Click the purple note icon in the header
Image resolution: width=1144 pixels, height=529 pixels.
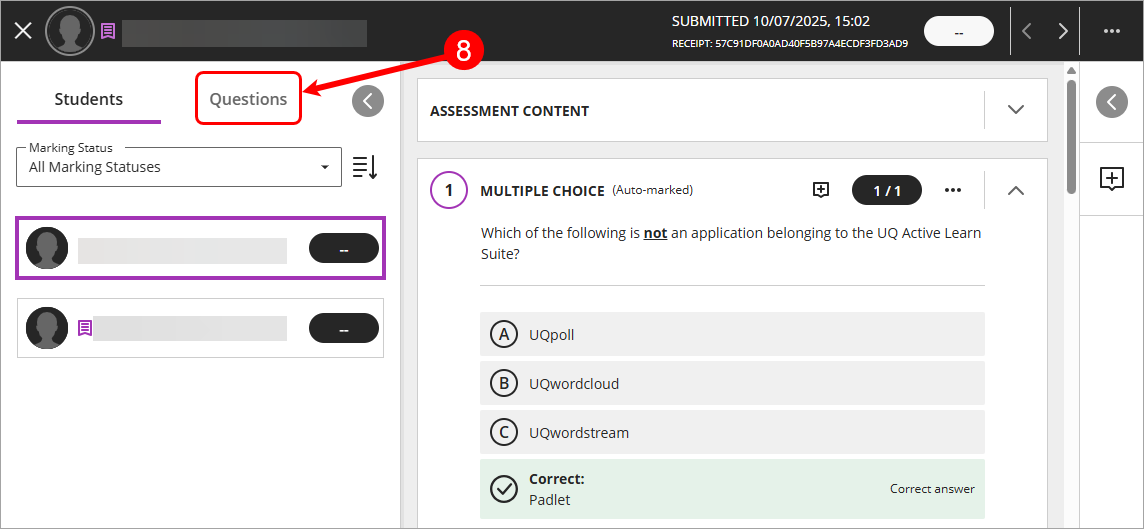point(108,31)
